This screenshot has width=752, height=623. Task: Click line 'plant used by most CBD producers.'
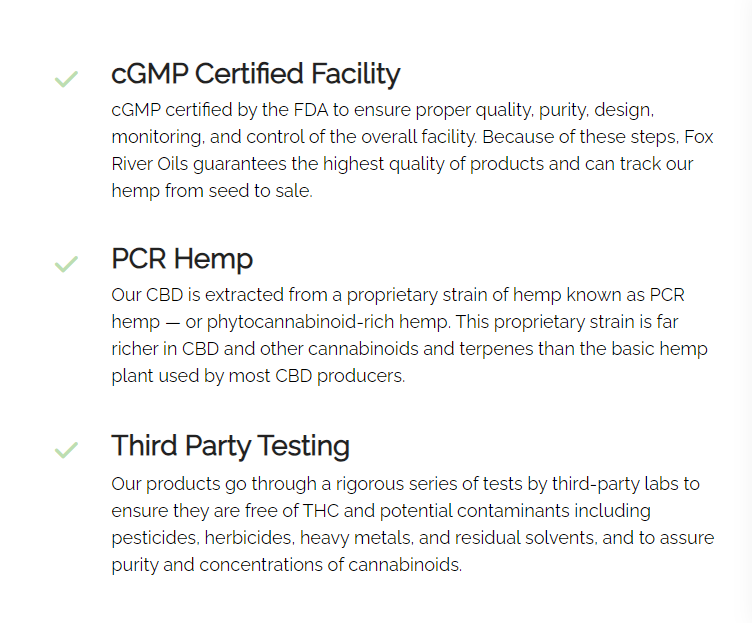point(258,376)
